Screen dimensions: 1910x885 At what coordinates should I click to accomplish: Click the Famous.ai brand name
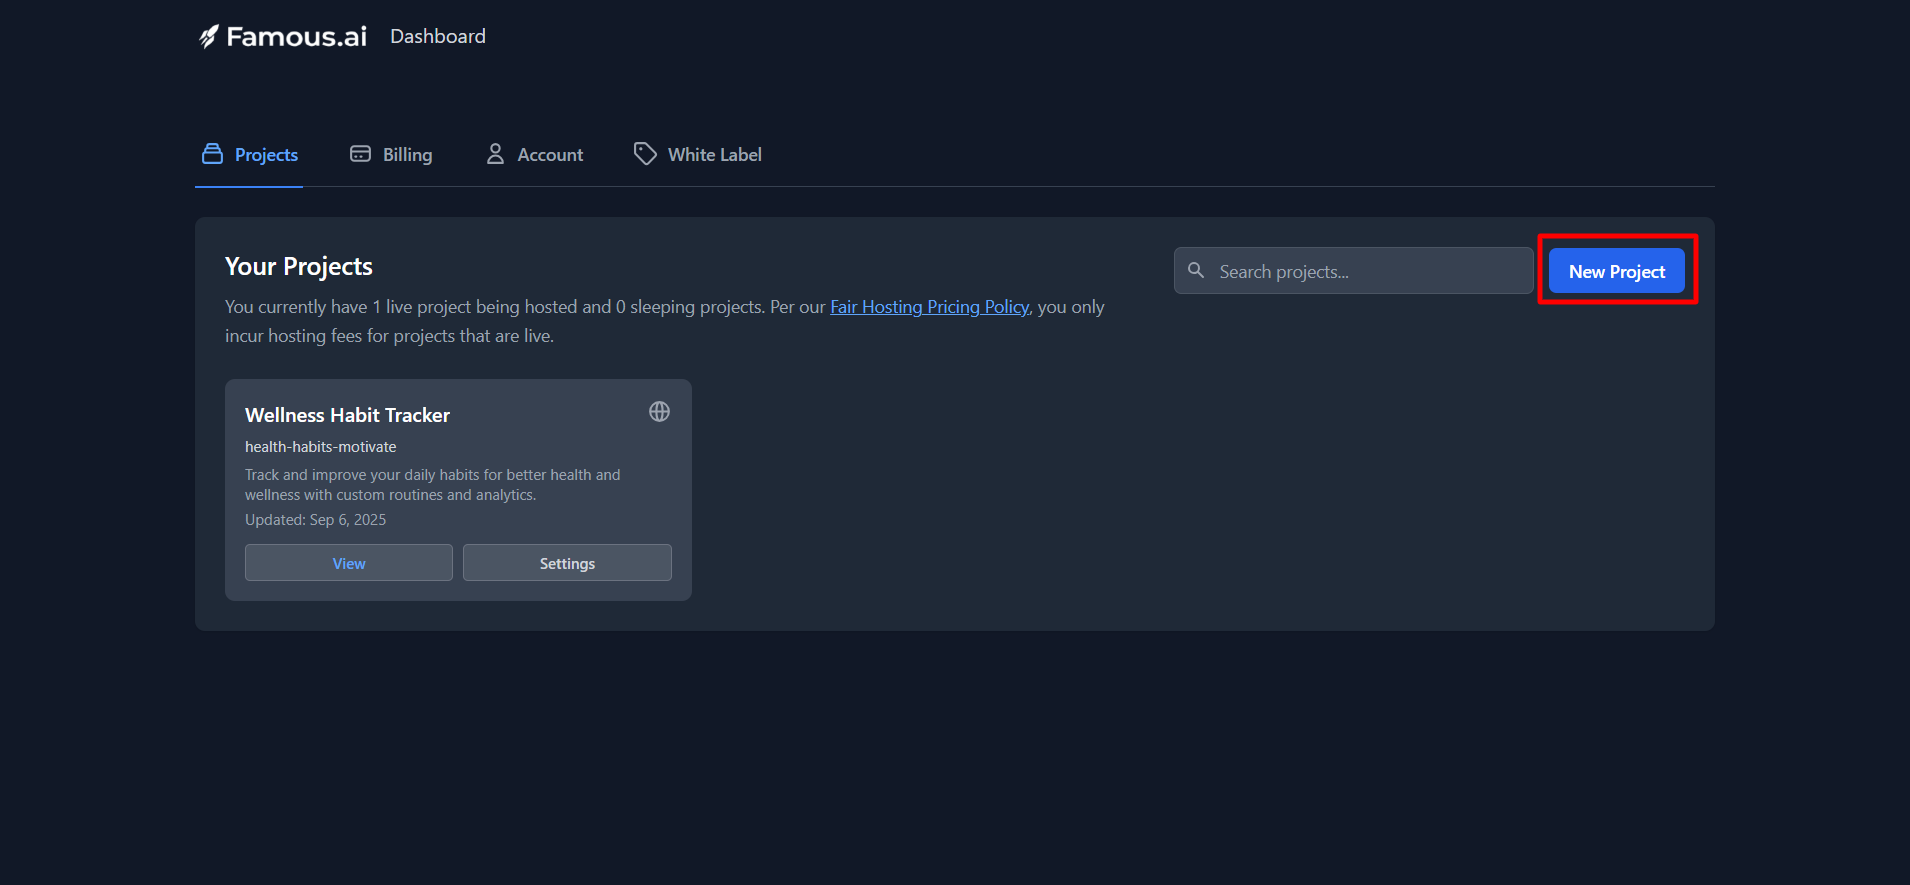296,37
